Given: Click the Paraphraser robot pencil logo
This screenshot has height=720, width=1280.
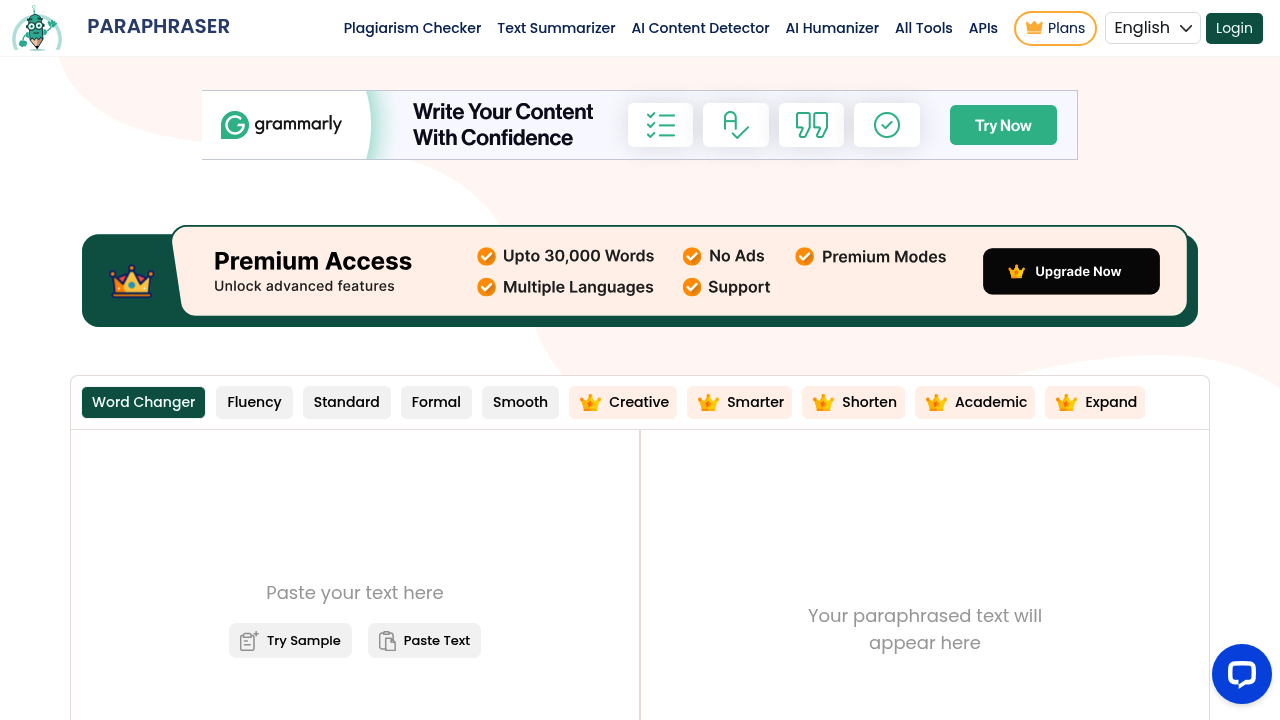Looking at the screenshot, I should 37,28.
